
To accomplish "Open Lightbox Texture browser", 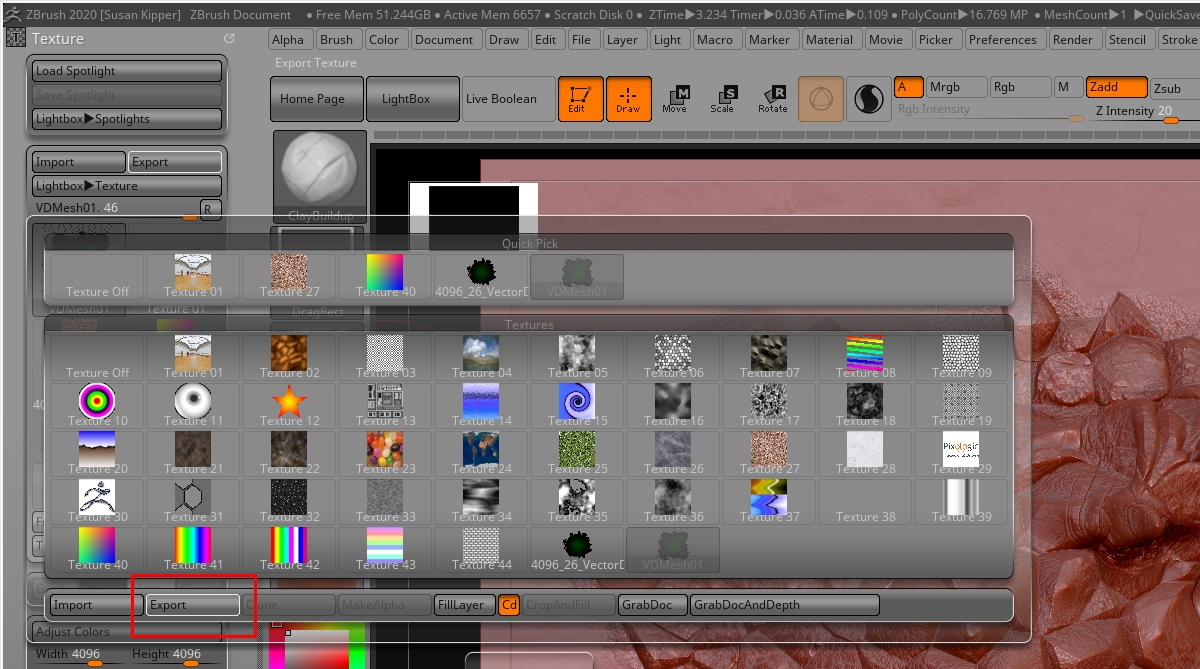I will 127,186.
